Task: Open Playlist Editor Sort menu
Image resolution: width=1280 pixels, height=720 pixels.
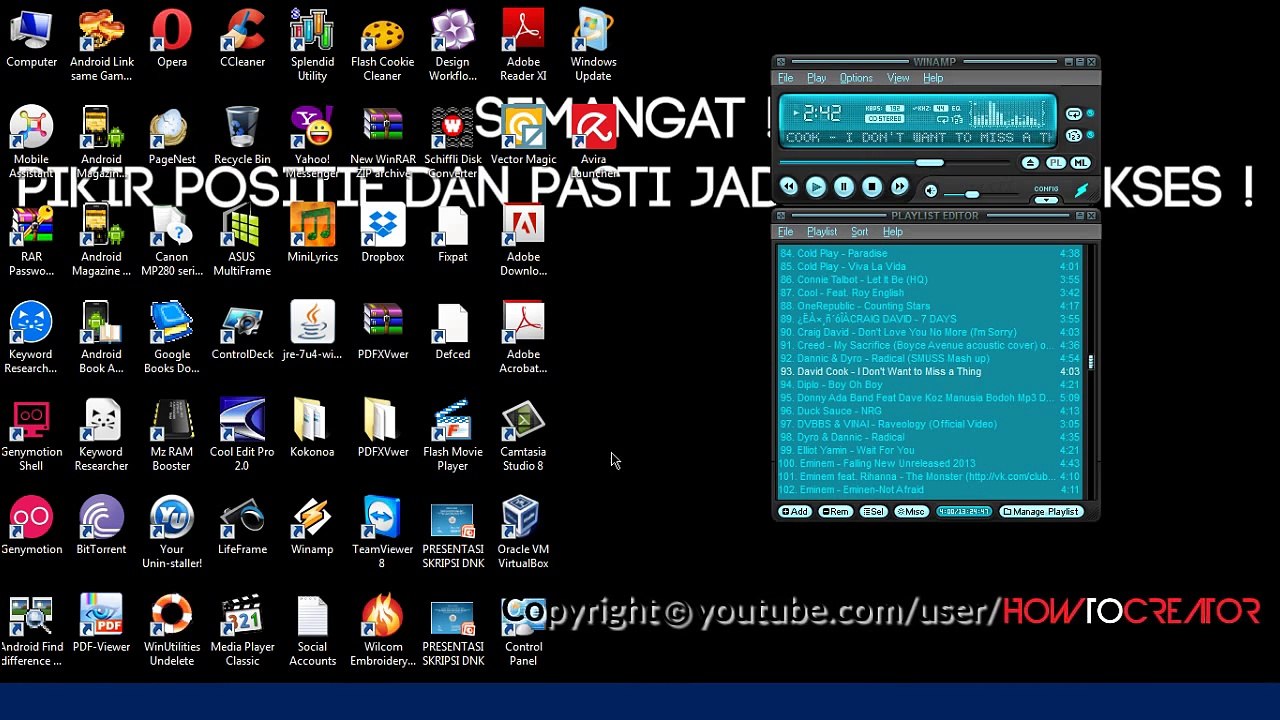Action: pos(859,232)
